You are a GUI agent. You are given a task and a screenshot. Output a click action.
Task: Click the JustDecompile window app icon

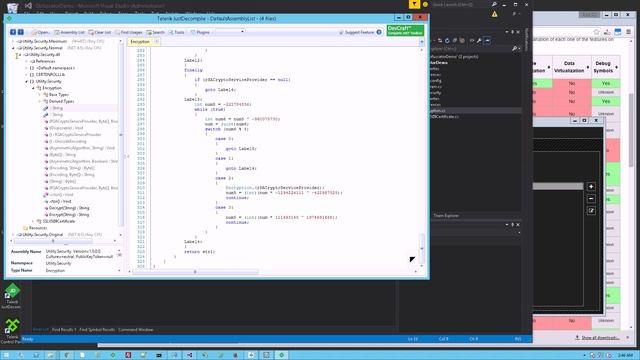point(9,18)
